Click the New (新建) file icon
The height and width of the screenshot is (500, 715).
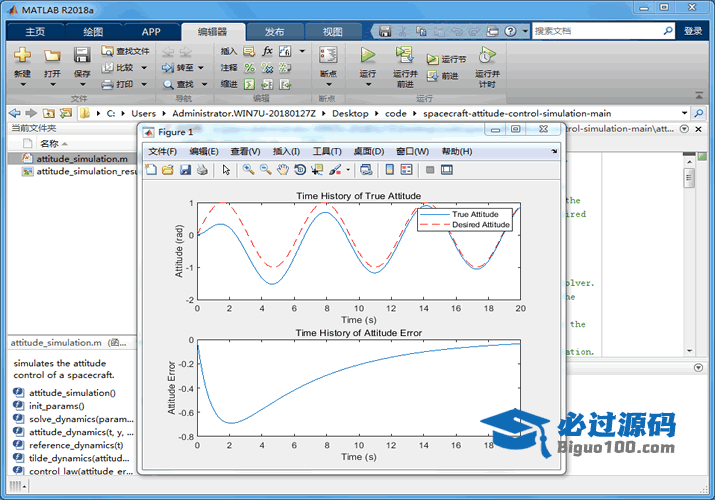click(x=22, y=56)
